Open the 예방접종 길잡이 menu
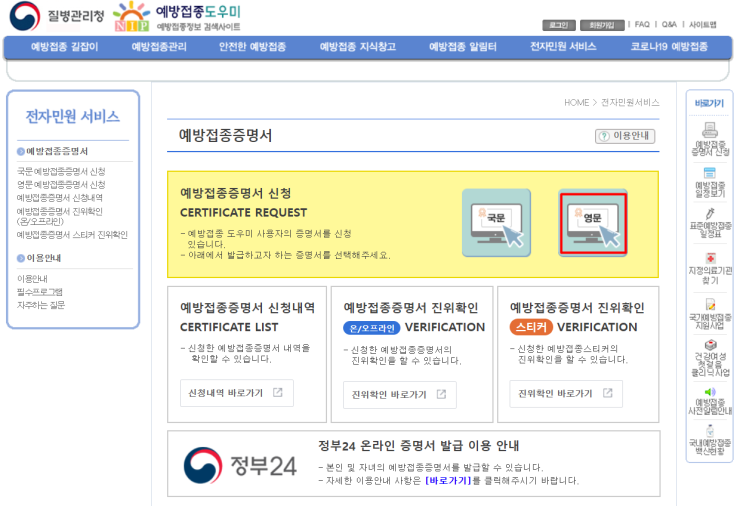 (x=64, y=46)
